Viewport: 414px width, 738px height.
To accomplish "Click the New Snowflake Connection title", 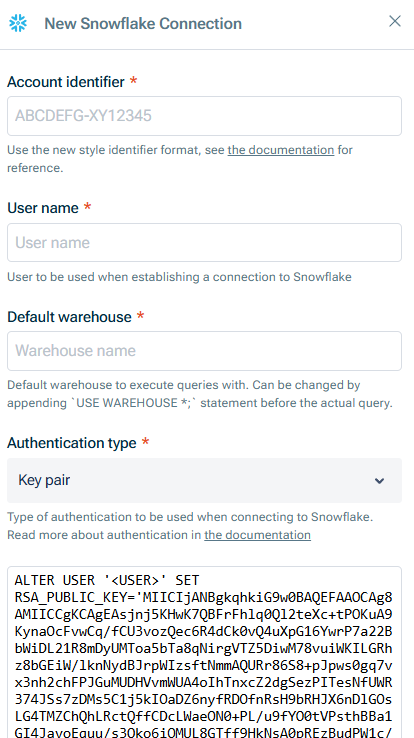I will tap(143, 24).
